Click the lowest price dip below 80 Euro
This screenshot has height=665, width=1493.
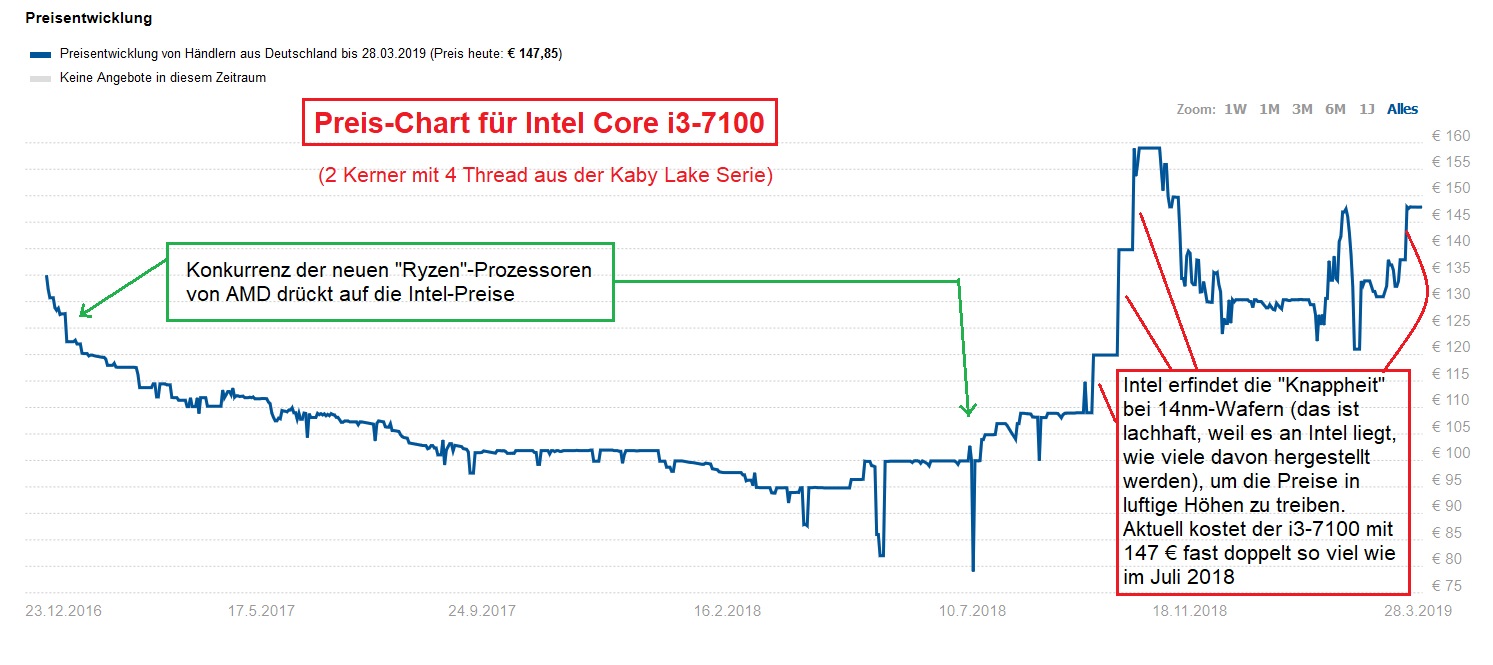(x=972, y=568)
